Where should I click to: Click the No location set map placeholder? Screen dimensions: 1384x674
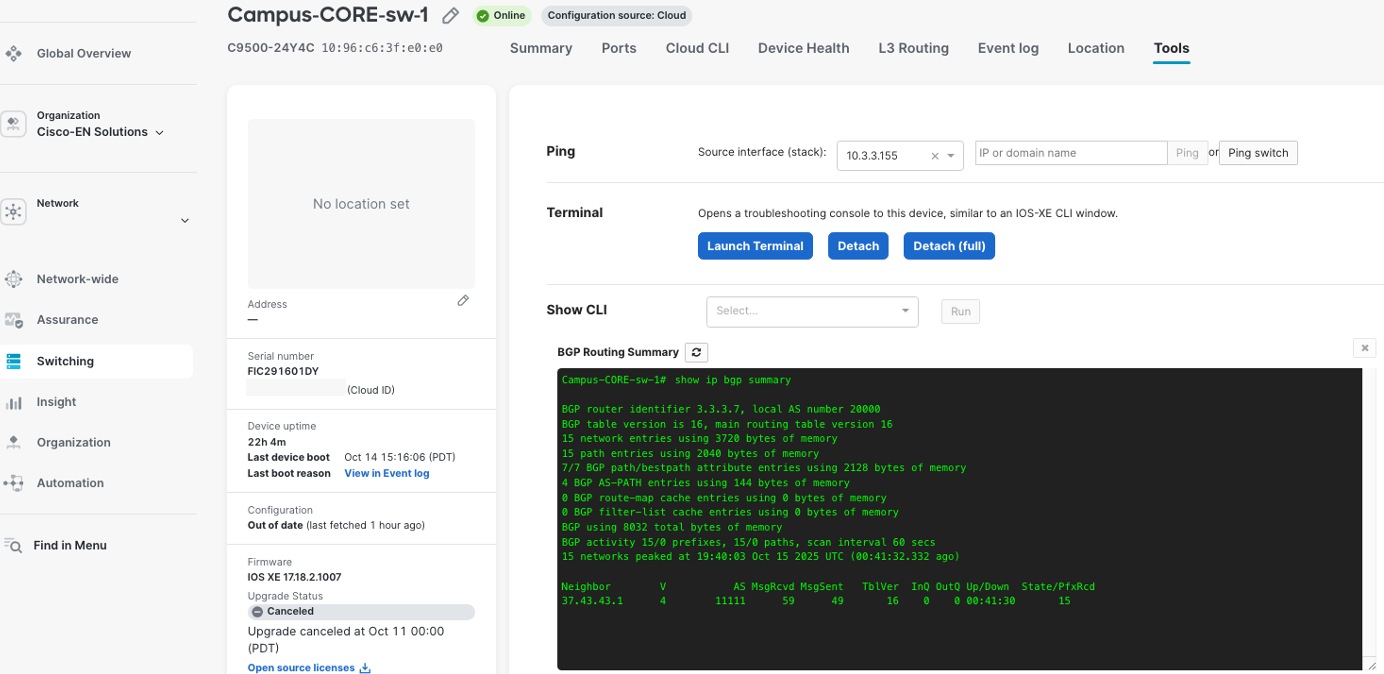coord(361,204)
